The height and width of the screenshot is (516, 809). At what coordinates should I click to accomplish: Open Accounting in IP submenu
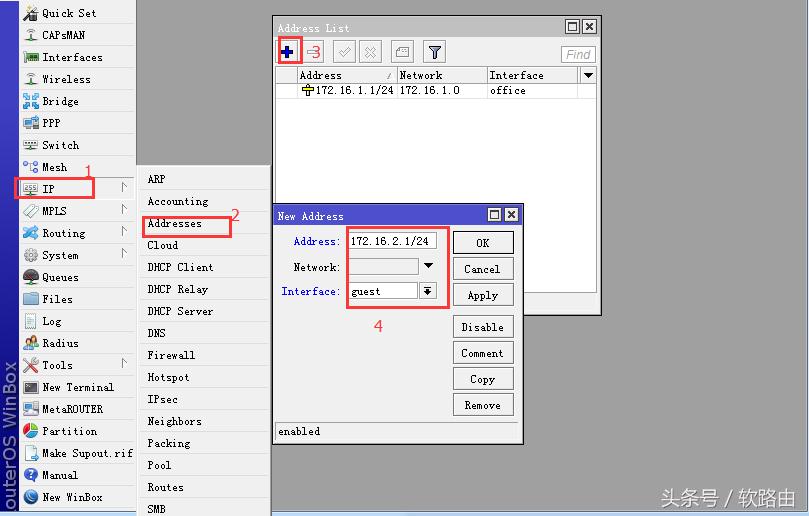pos(178,201)
